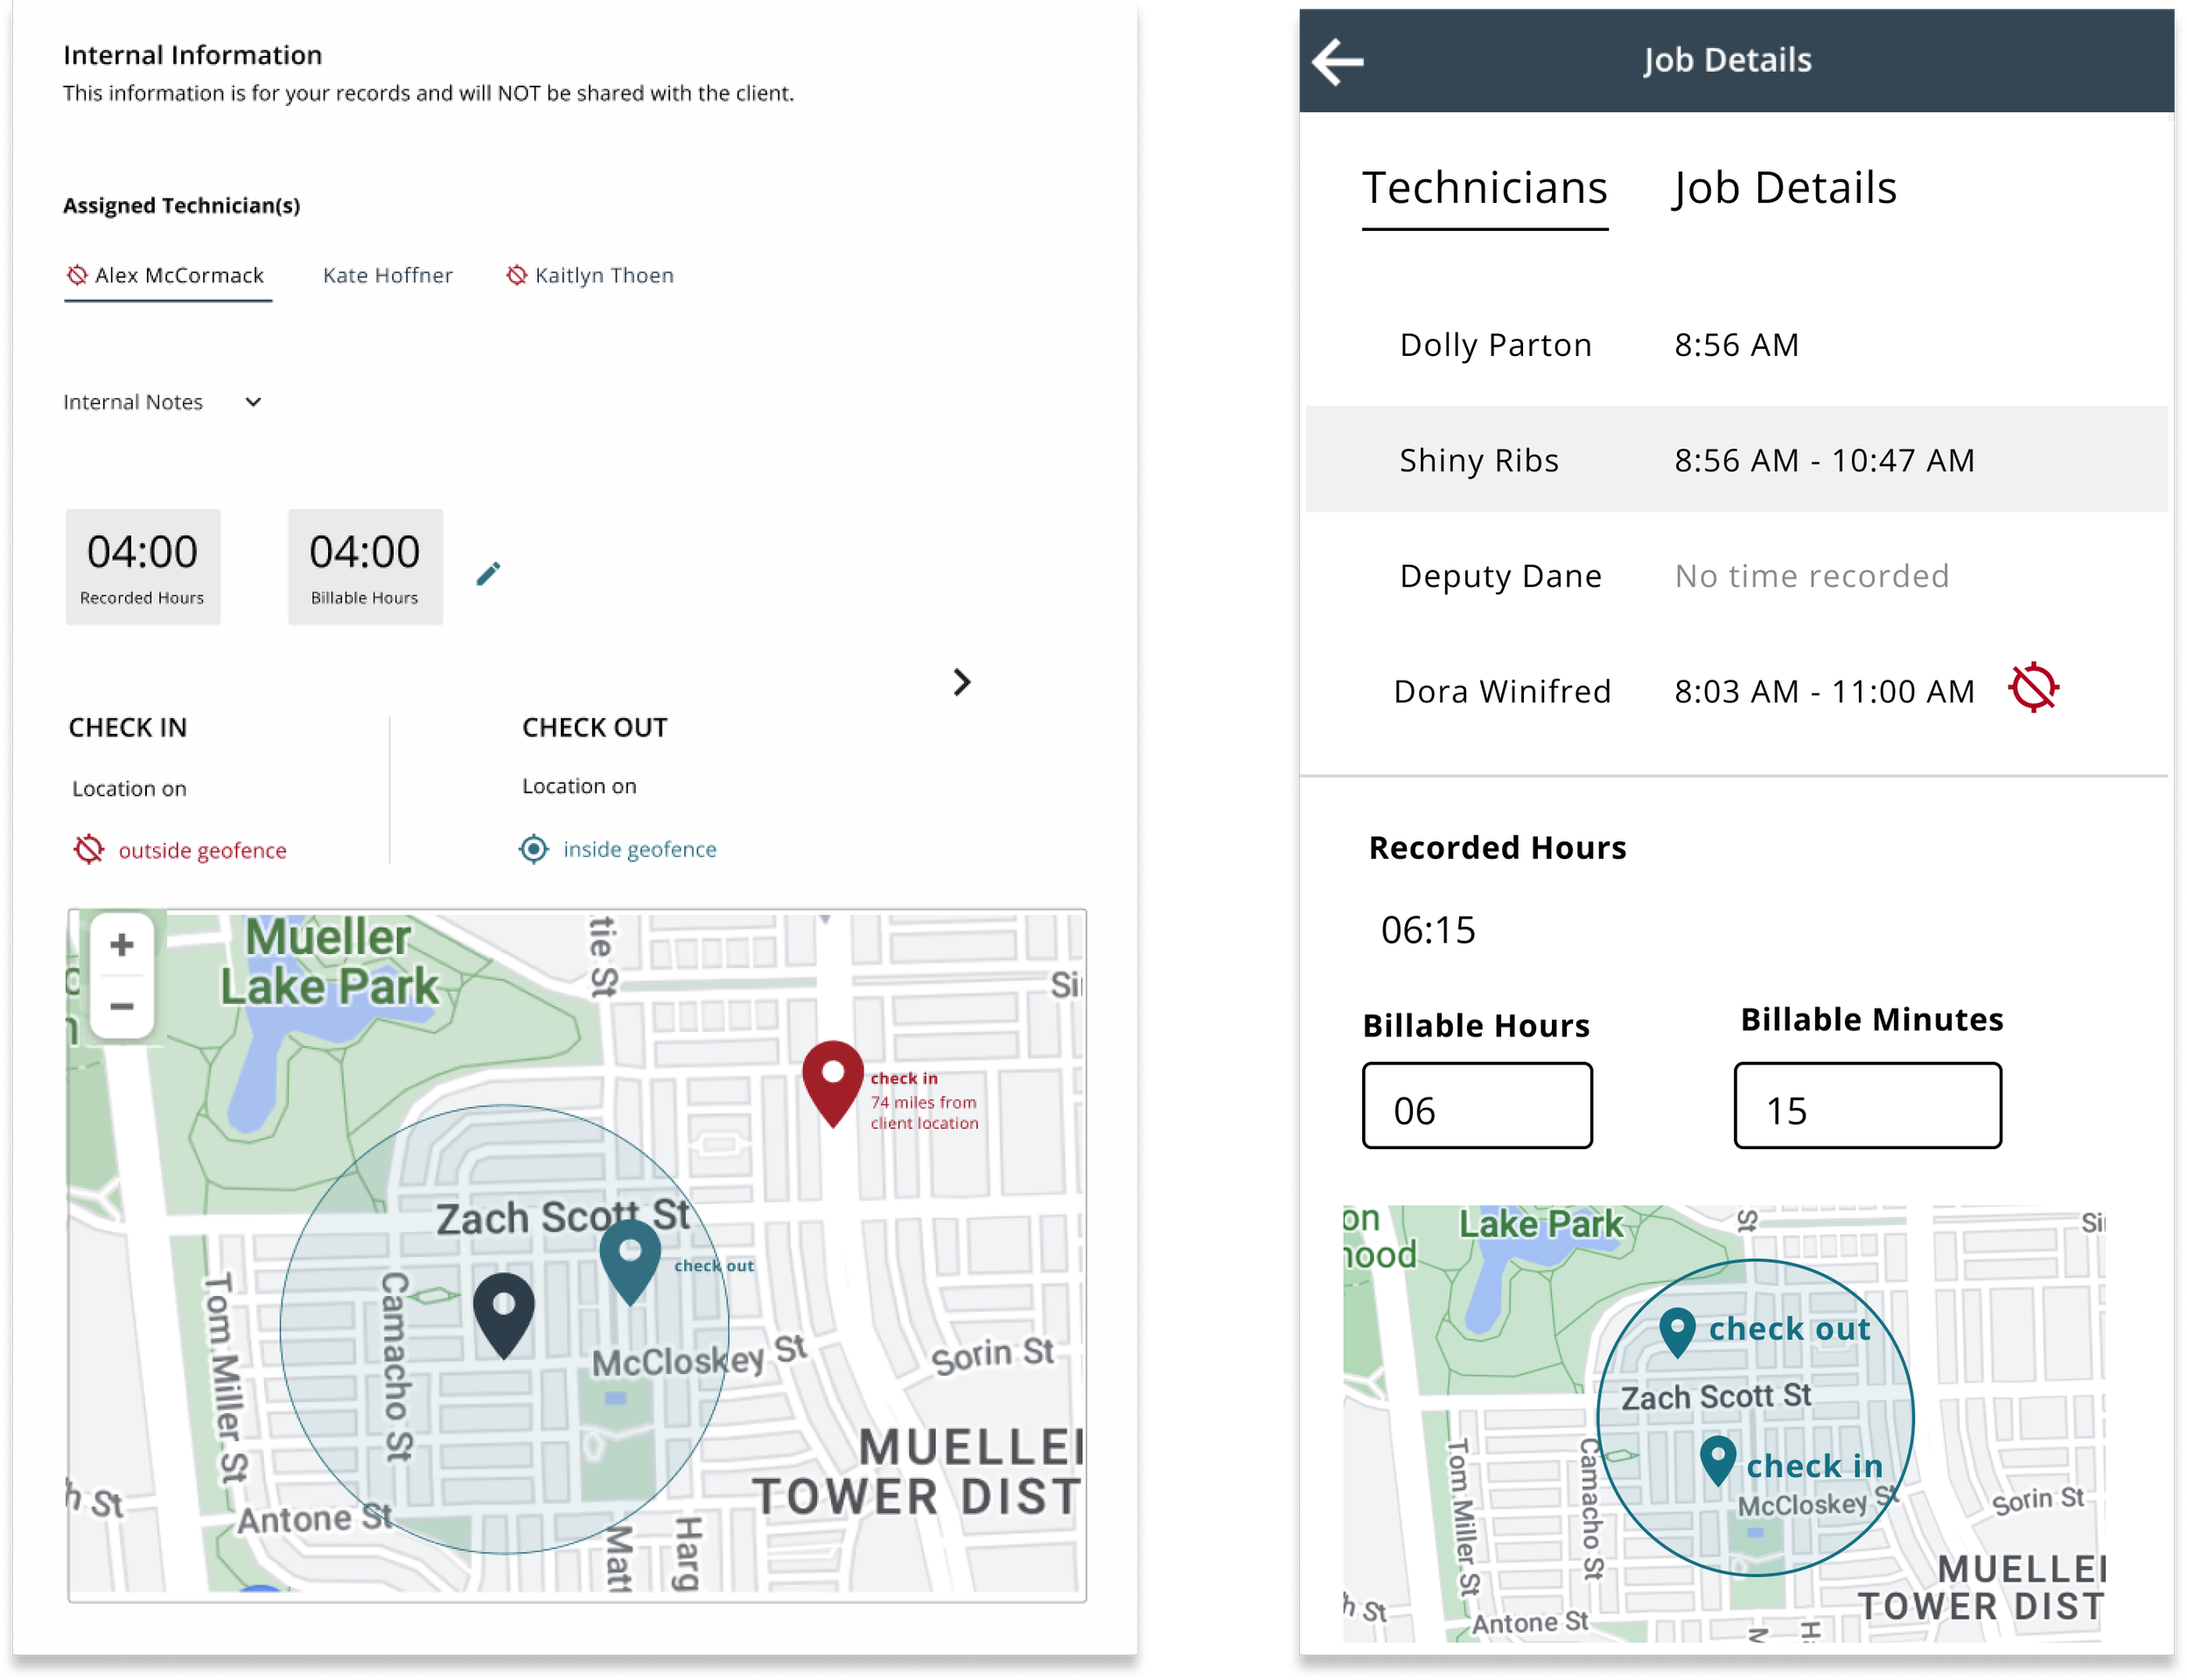Open the Kaitlyn Thoen technician tab

tap(591, 275)
